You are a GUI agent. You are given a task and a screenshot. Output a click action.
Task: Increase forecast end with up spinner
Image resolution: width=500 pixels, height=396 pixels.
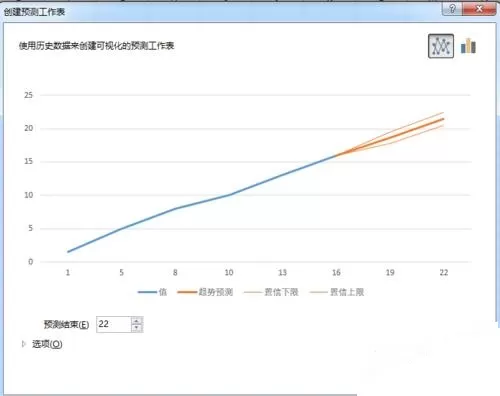point(137,321)
